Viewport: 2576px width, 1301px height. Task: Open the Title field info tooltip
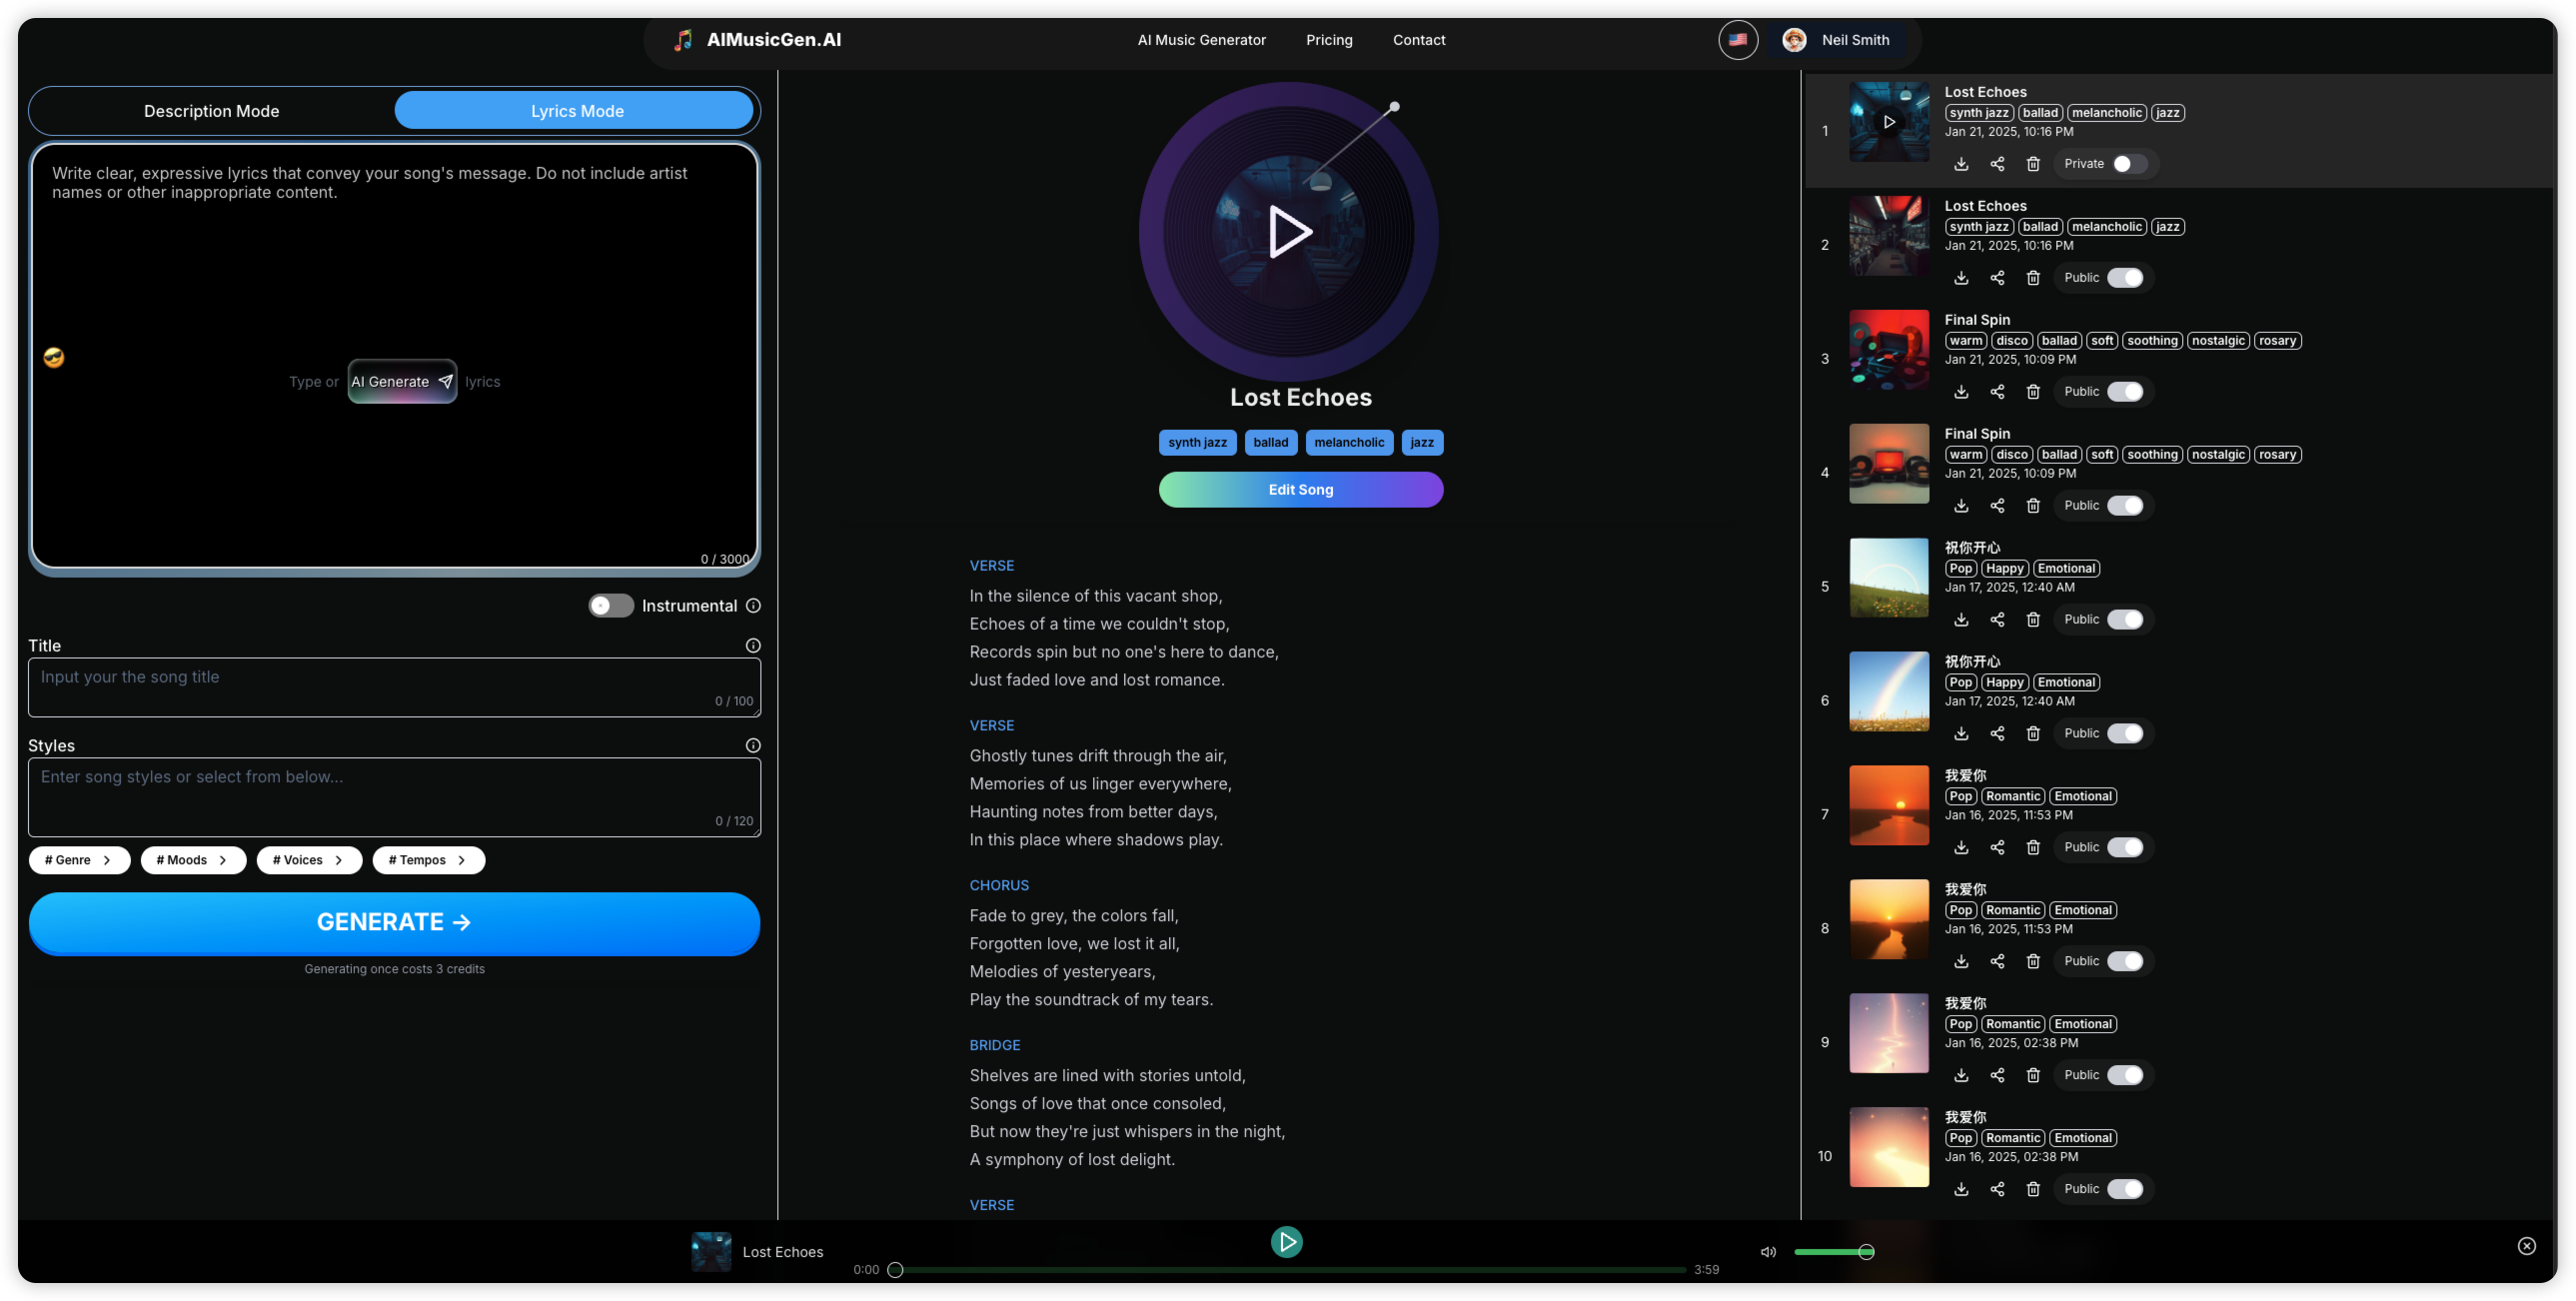(753, 645)
